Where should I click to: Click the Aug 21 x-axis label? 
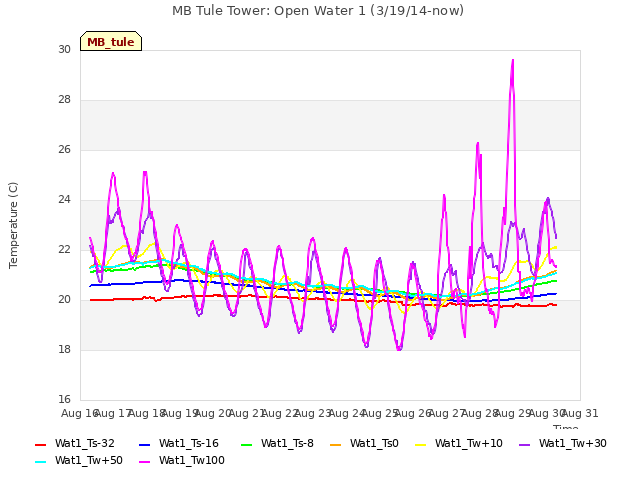(x=247, y=413)
